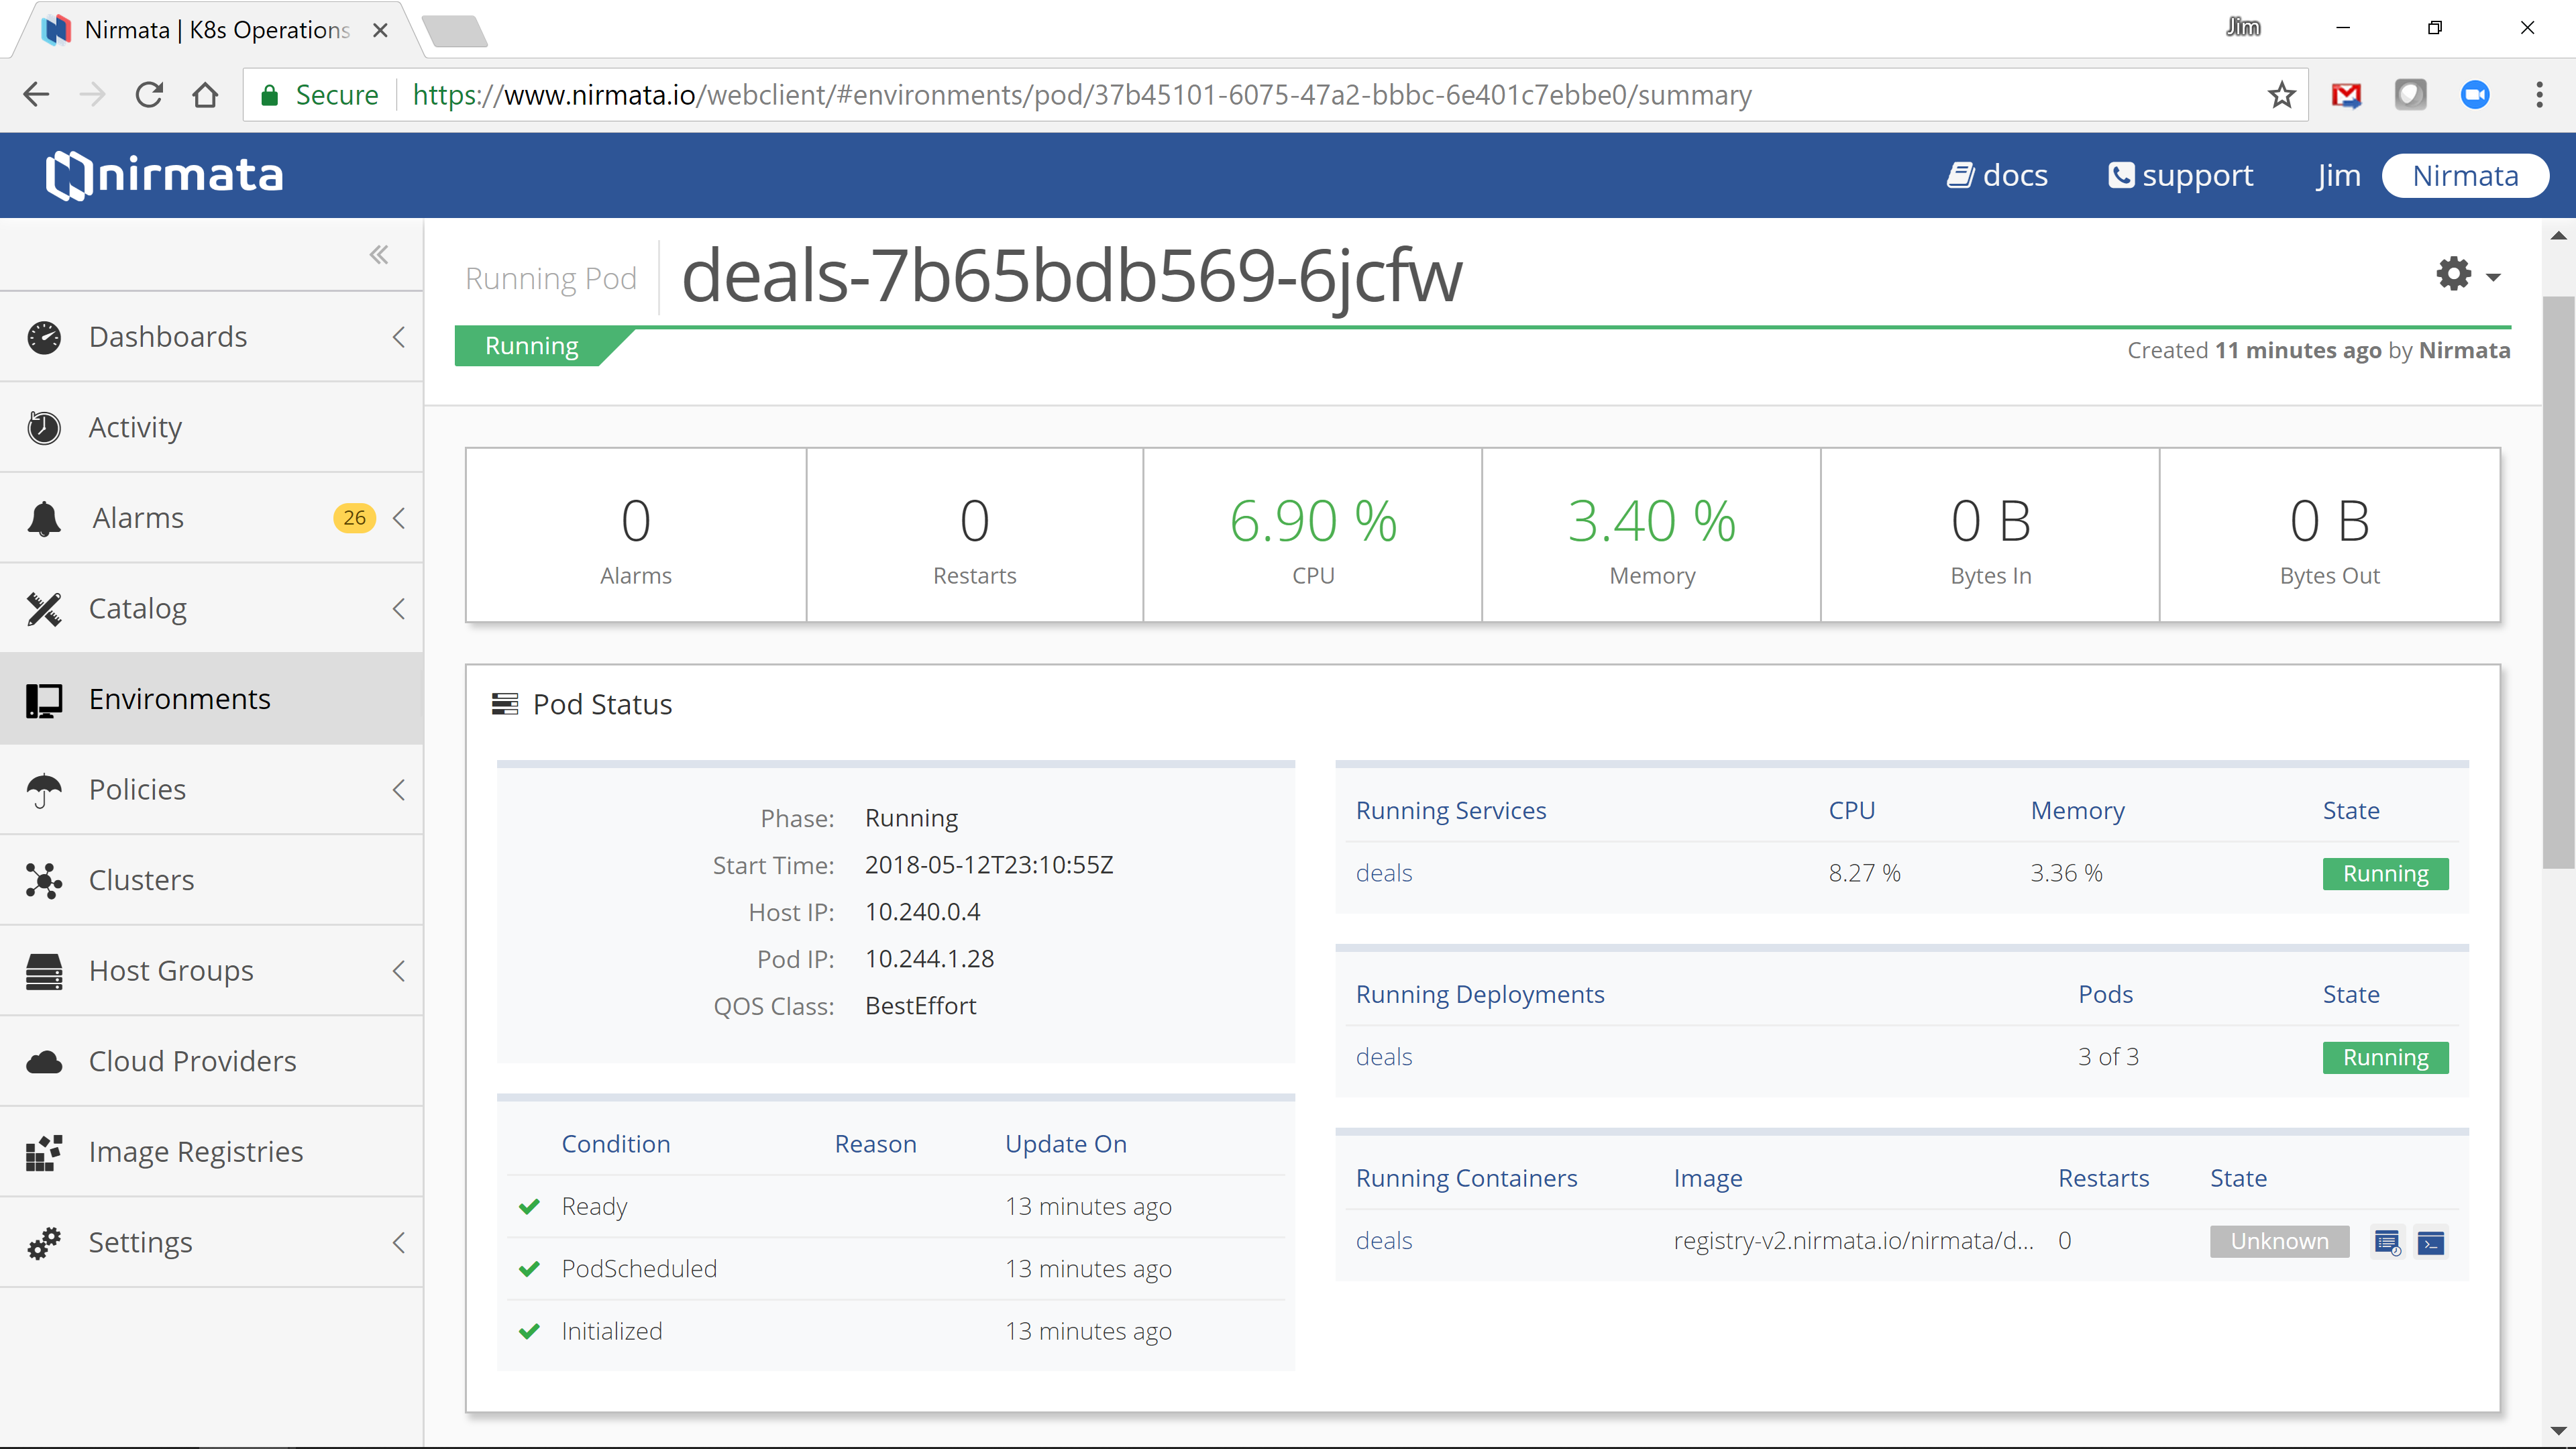Expand Catalog submenu chevron
Screen dimensions: 2576x1449
(x=399, y=609)
